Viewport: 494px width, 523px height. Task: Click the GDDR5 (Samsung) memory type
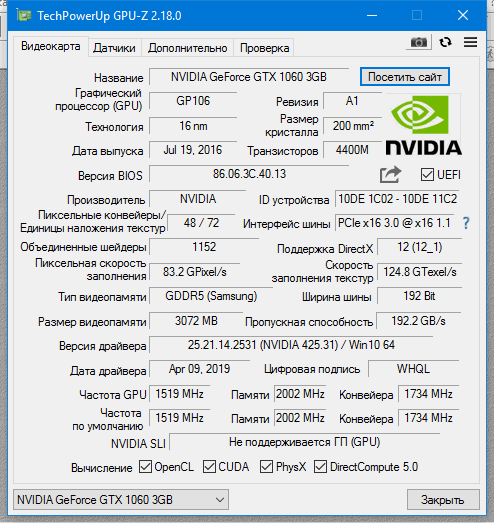pyautogui.click(x=211, y=296)
